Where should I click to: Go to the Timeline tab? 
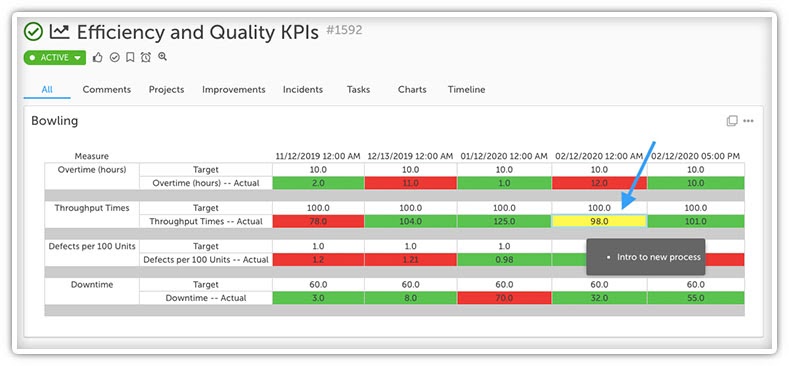[x=466, y=90]
